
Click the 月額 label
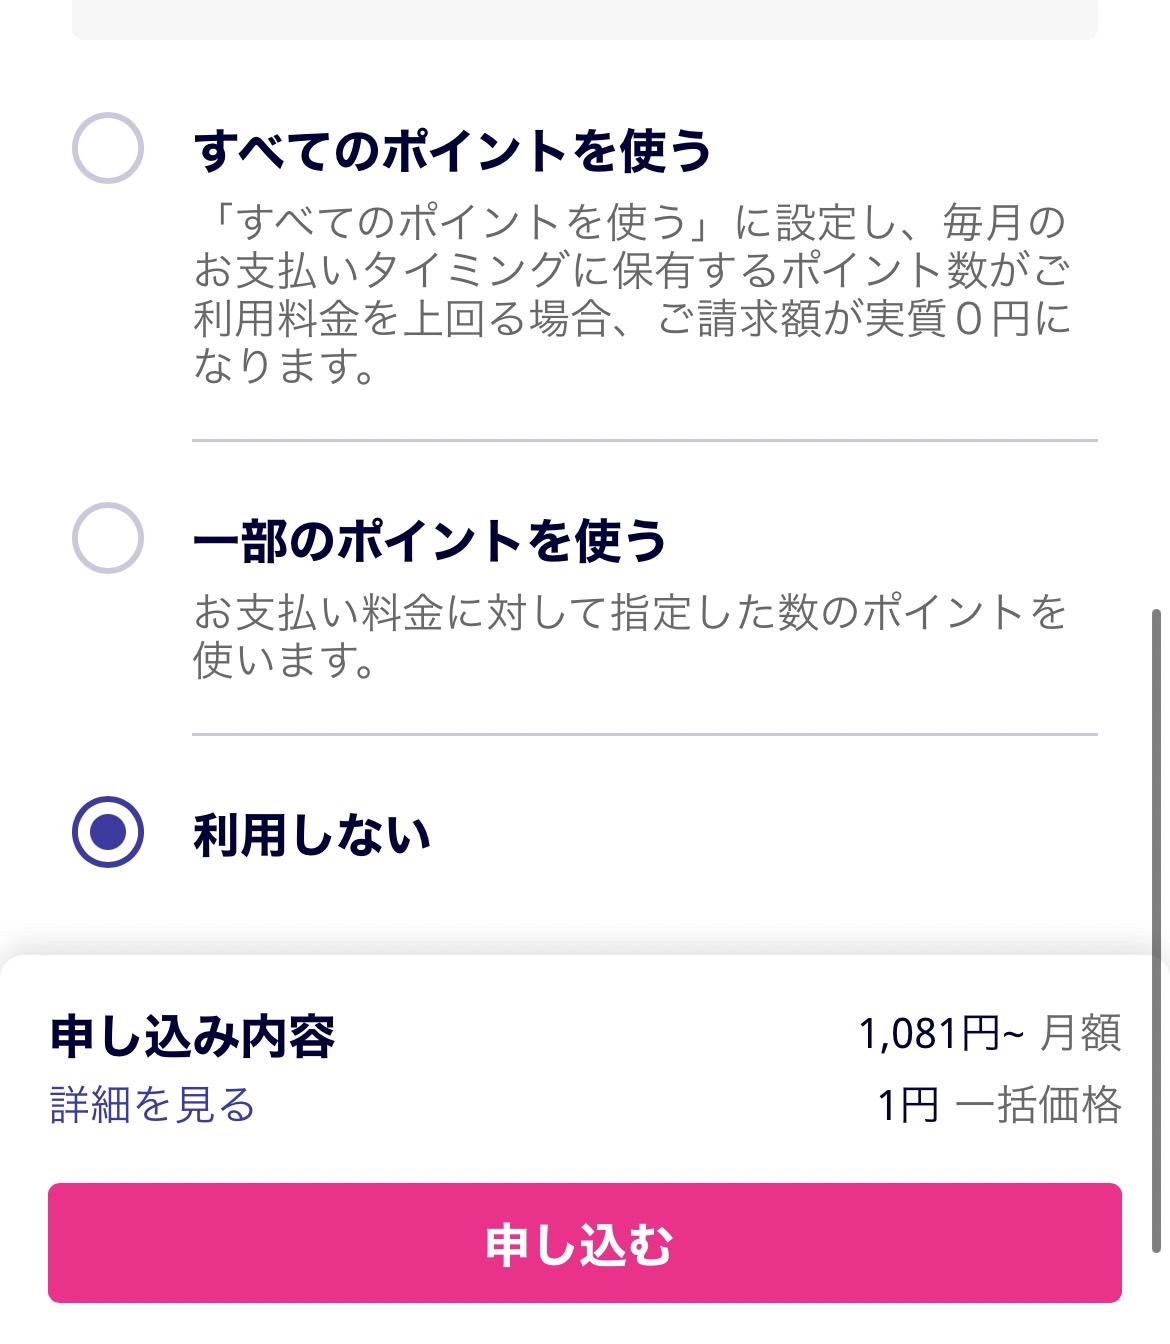1081,1034
